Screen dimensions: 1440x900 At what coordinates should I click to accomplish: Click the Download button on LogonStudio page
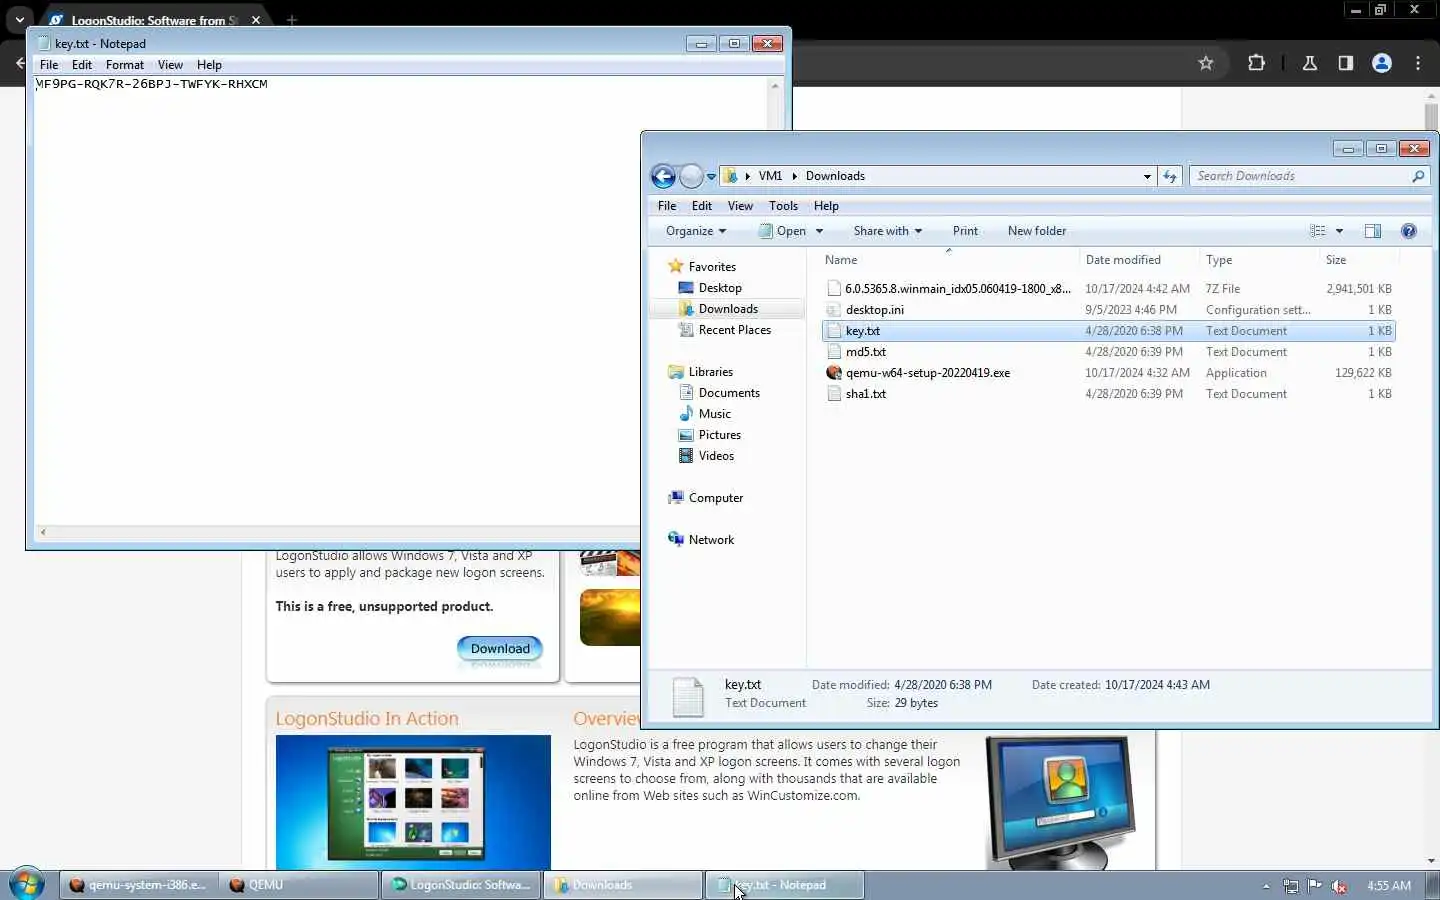[500, 649]
